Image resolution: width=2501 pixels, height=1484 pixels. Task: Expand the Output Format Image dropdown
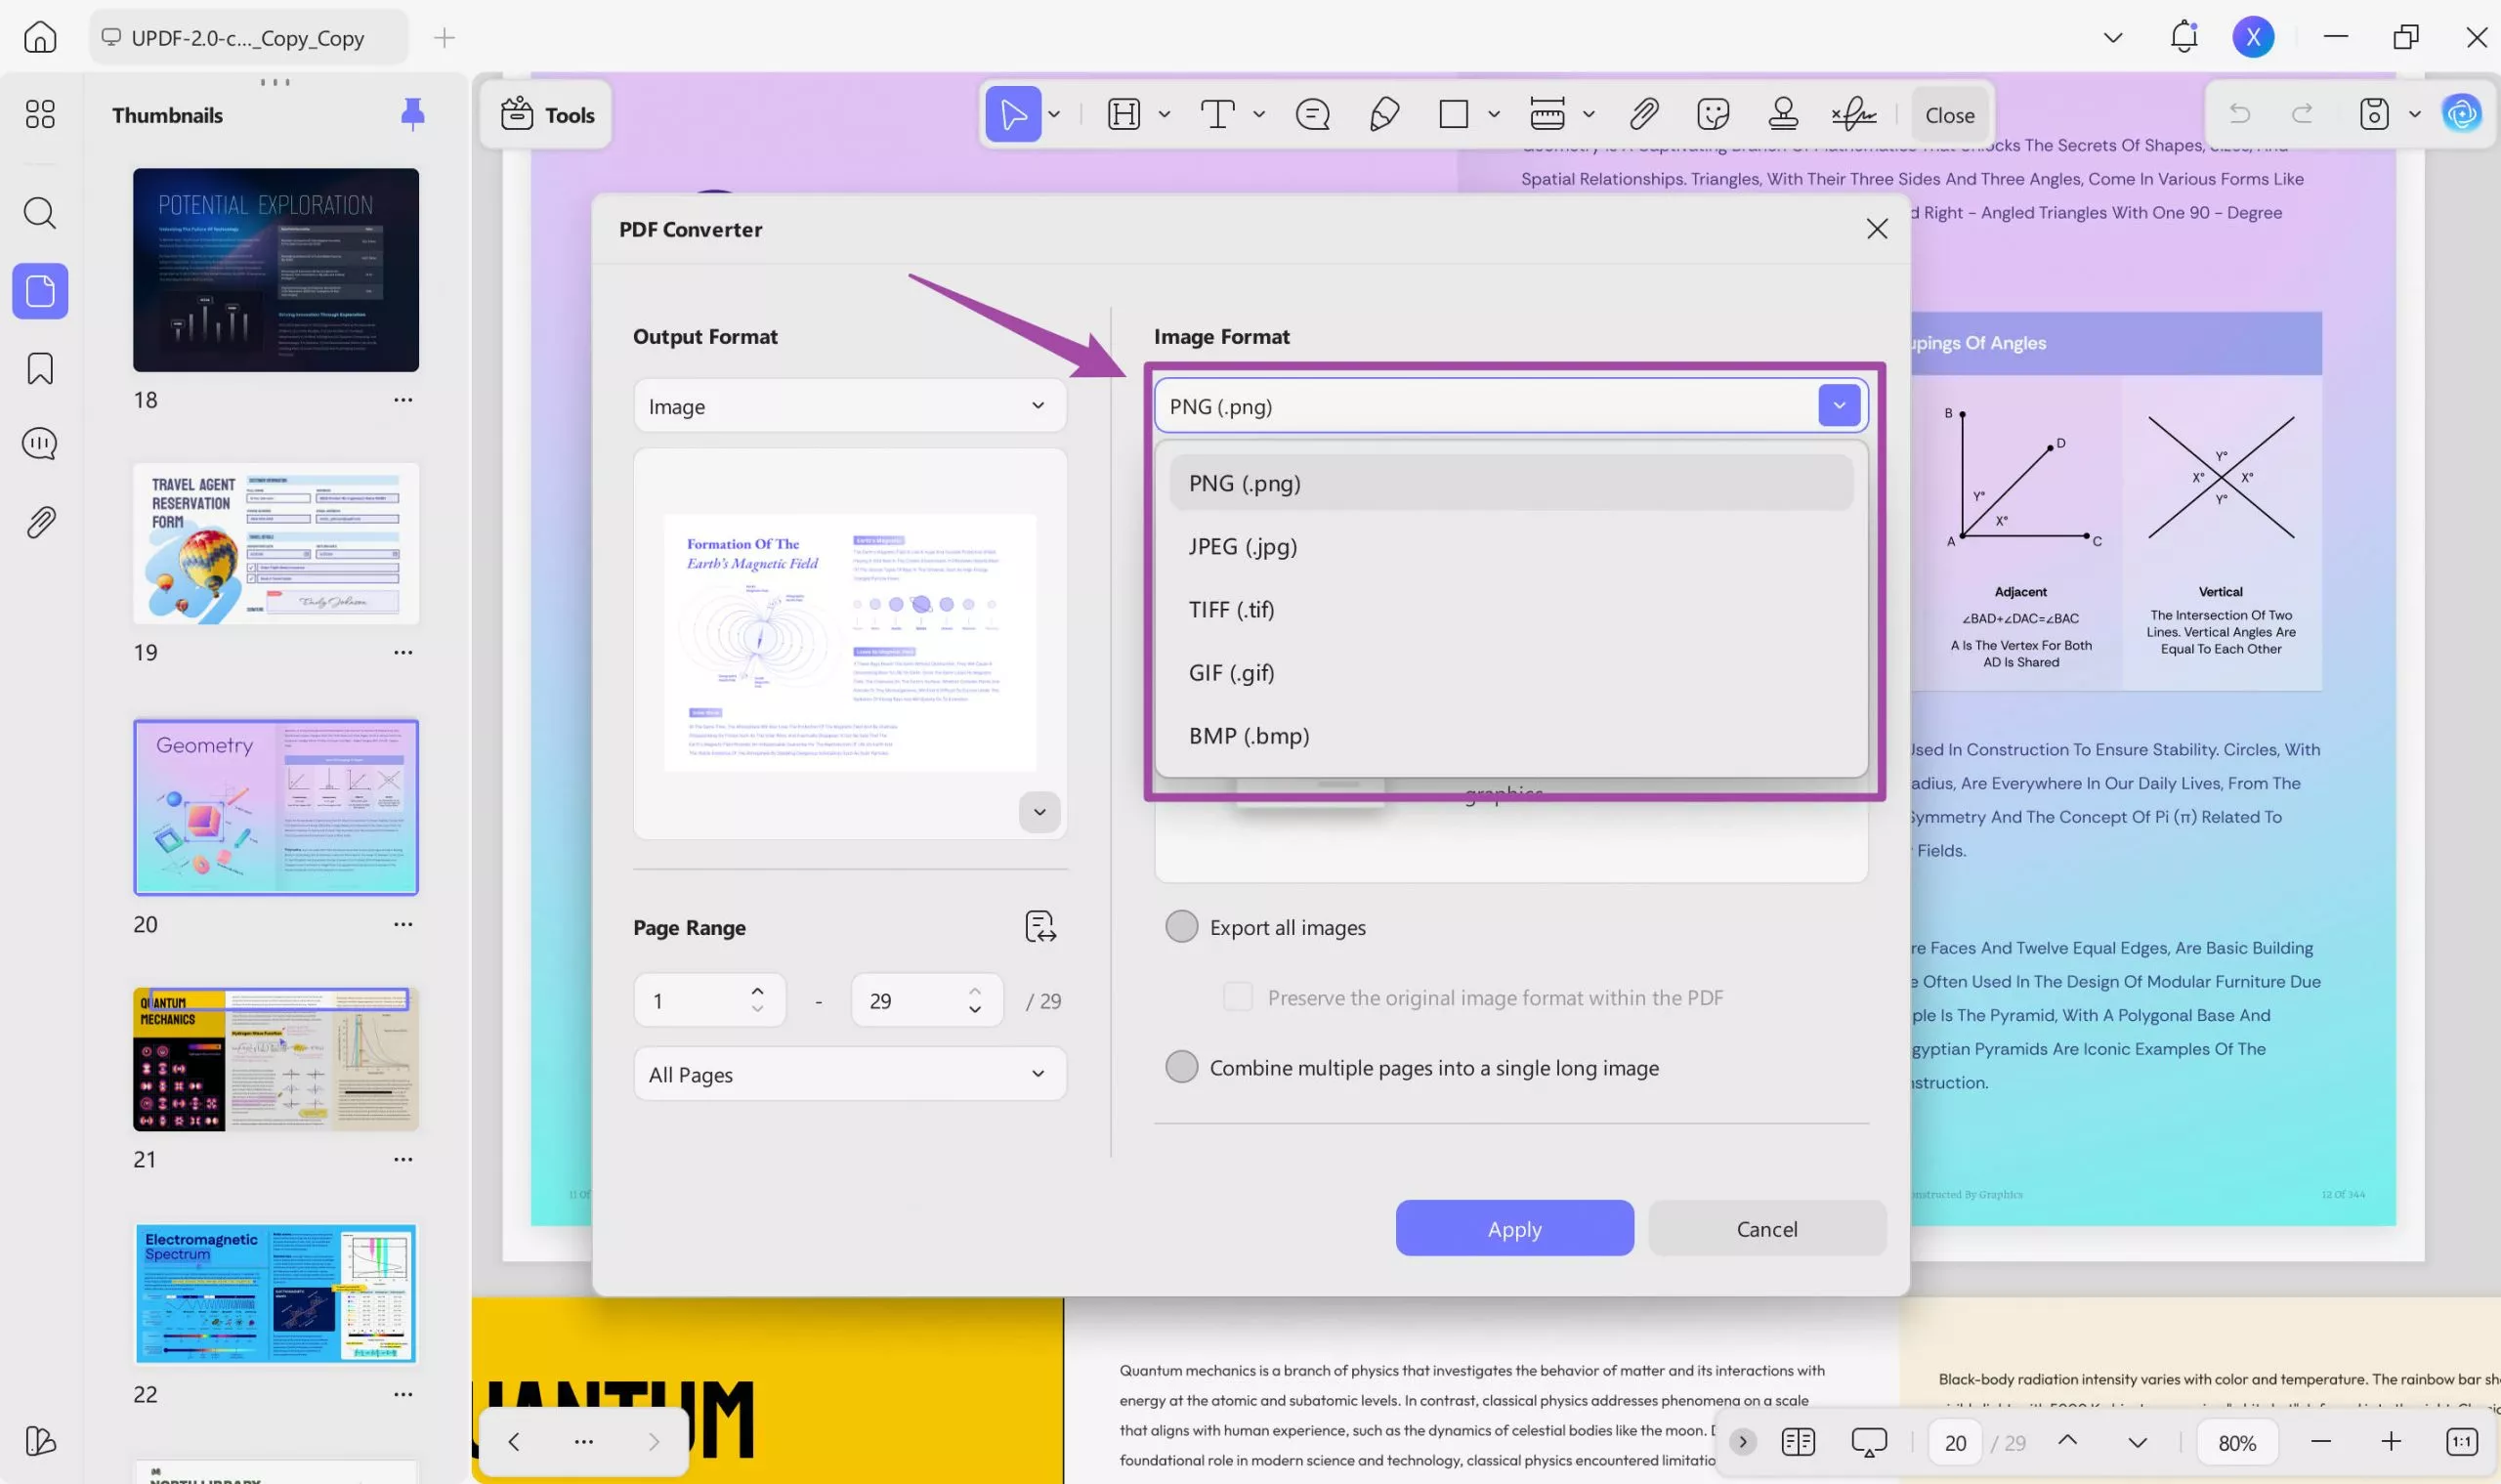(849, 406)
